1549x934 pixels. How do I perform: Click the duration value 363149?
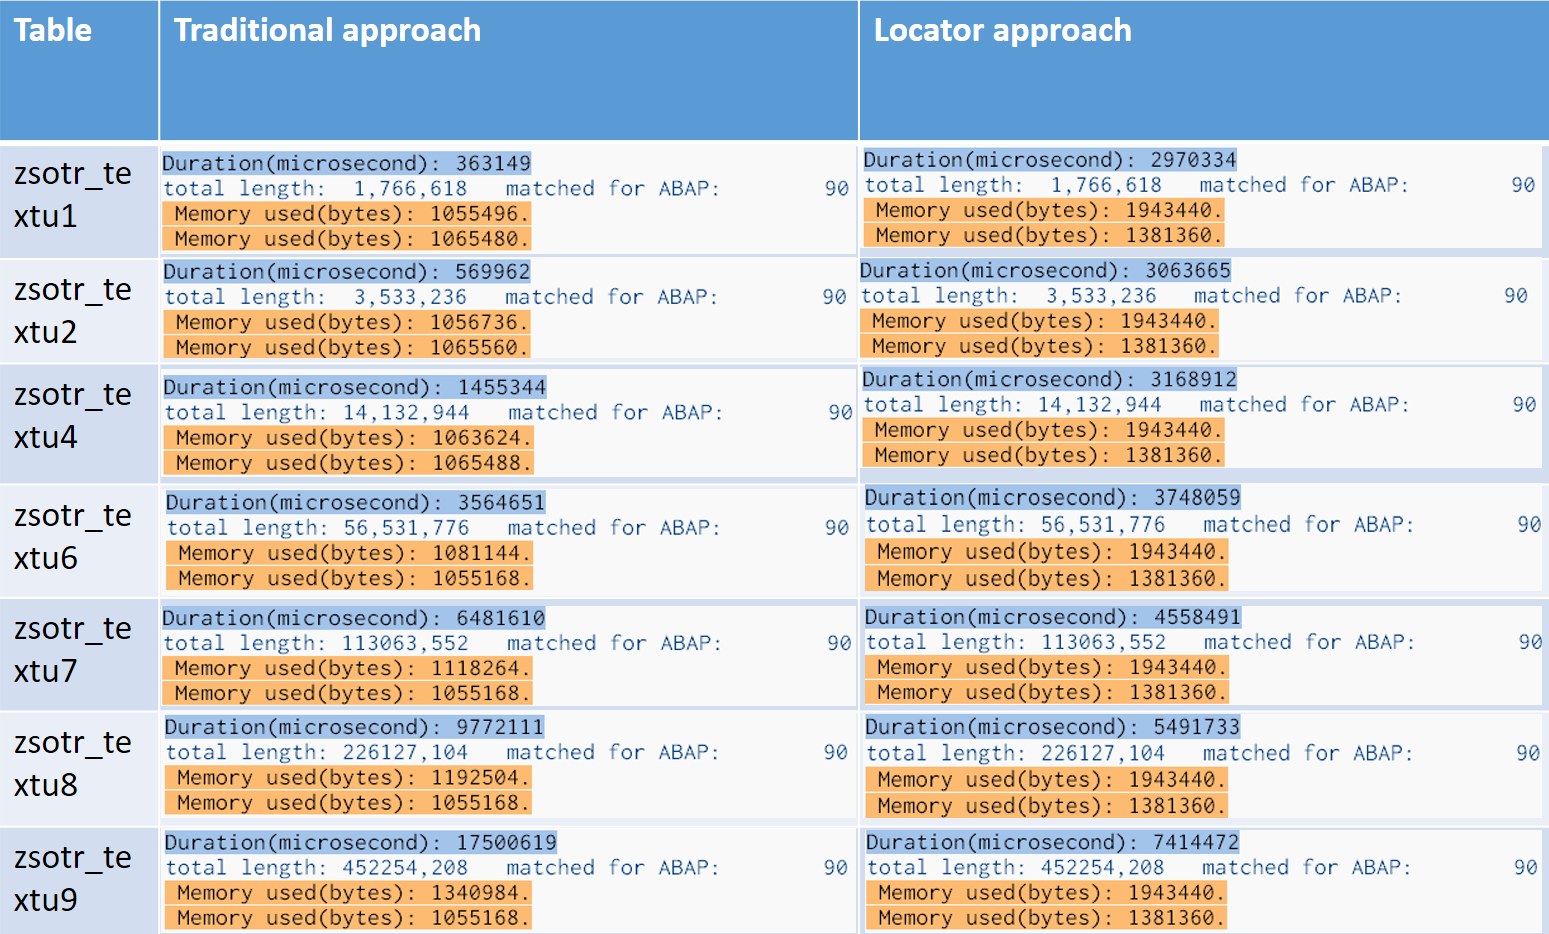pyautogui.click(x=493, y=163)
